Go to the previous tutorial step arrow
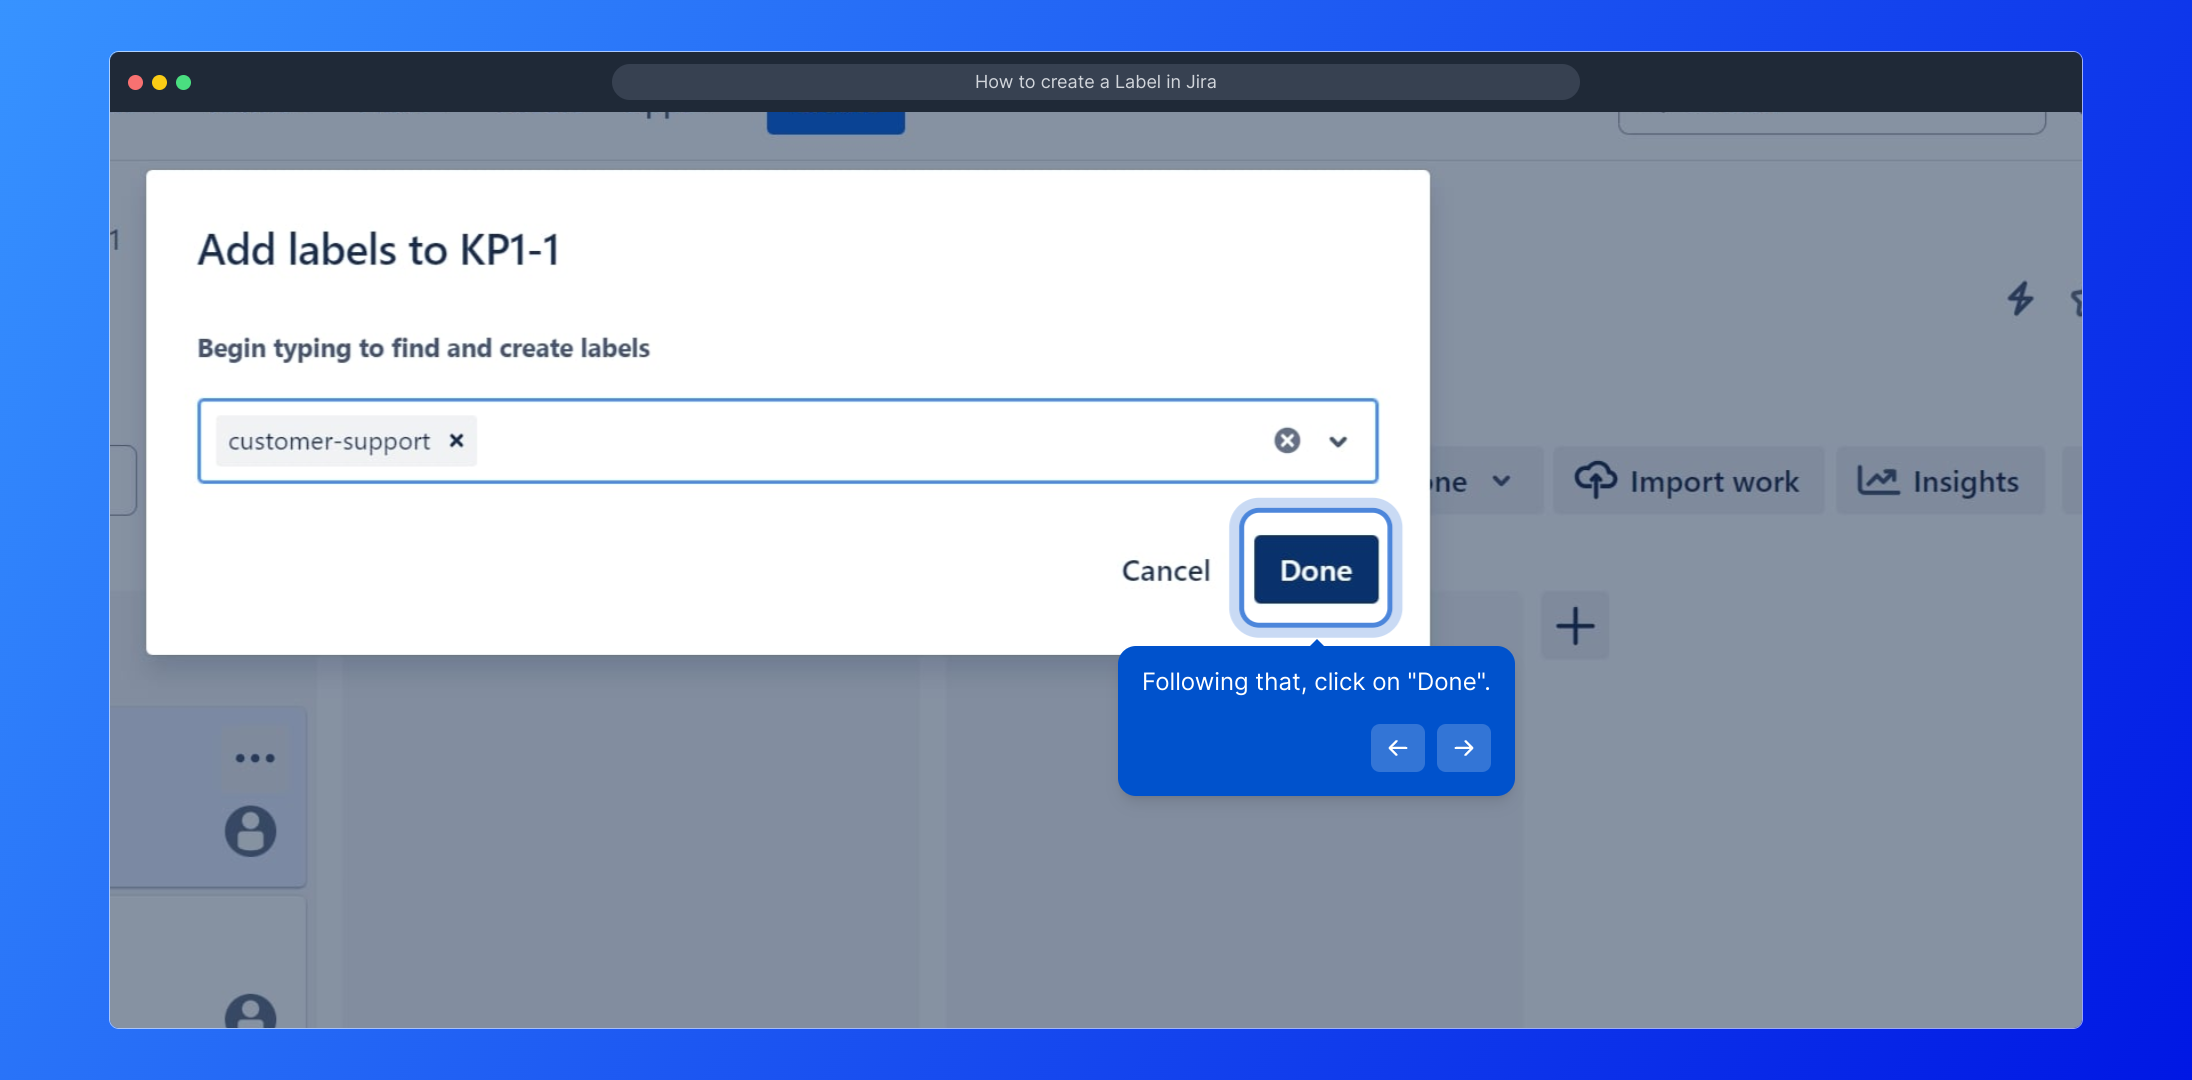 click(1397, 748)
